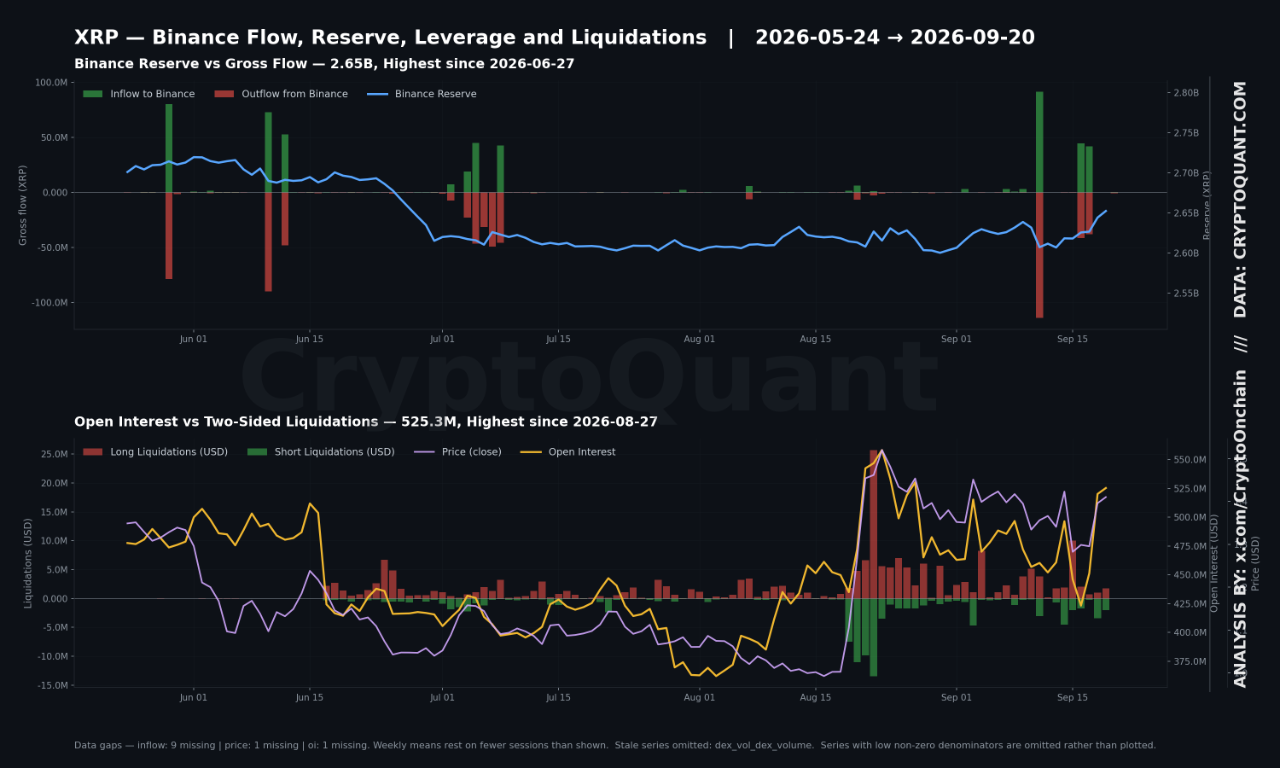Click the Short Liquidations (USD) legend swatch
1280x768 pixels.
point(257,452)
